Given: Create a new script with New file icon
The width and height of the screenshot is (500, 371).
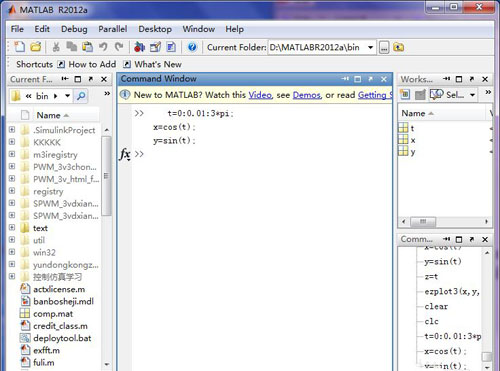Looking at the screenshot, I should pyautogui.click(x=19, y=47).
